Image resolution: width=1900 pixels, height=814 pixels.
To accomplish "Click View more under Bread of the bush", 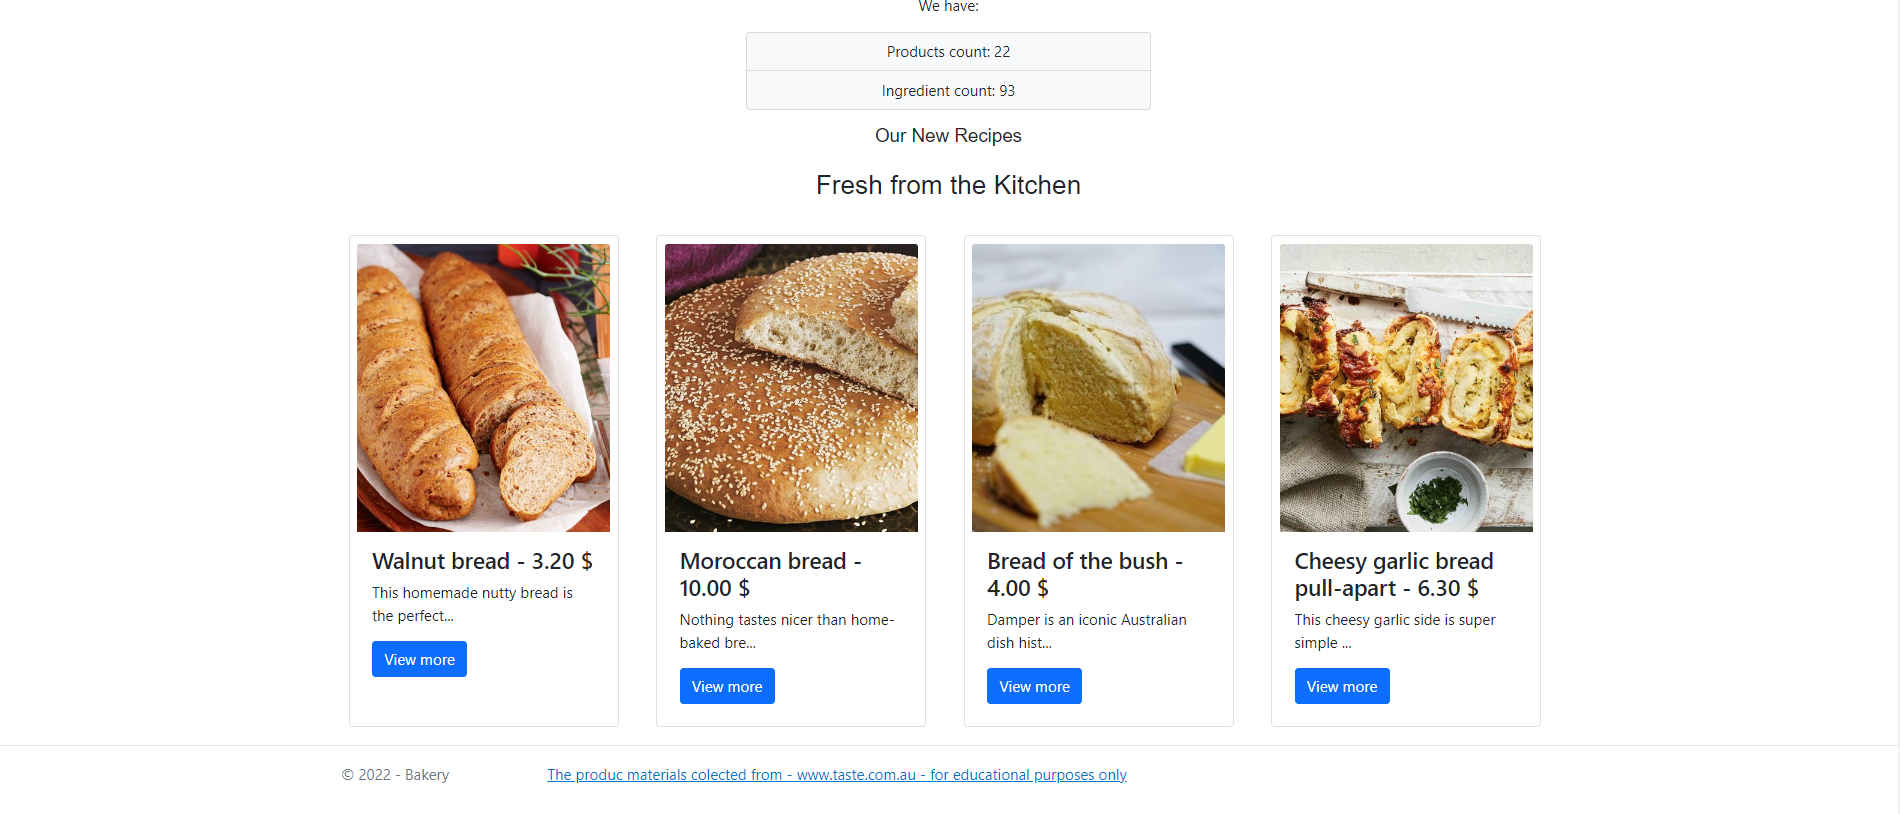I will (1034, 686).
